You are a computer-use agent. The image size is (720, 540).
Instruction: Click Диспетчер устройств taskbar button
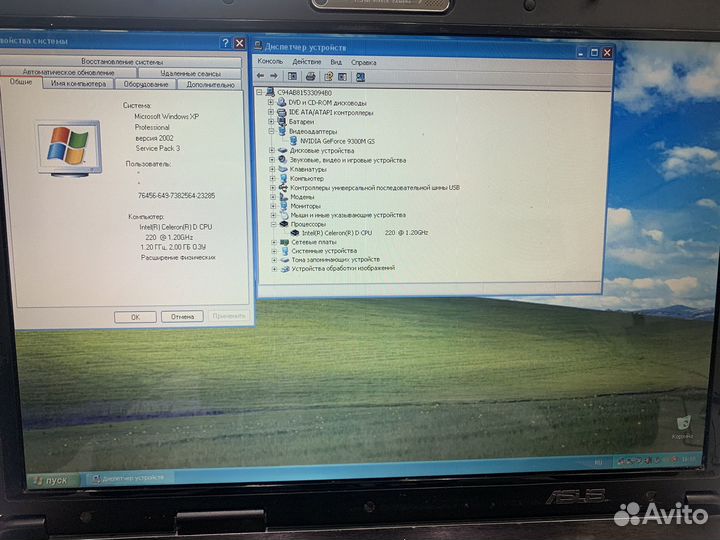(132, 478)
